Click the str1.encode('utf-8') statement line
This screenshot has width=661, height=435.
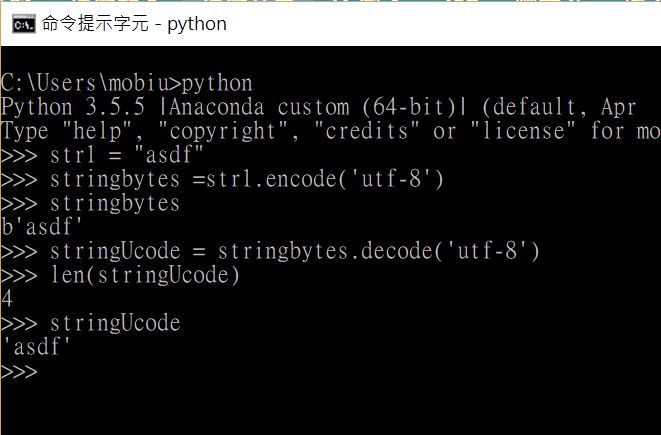(222, 179)
